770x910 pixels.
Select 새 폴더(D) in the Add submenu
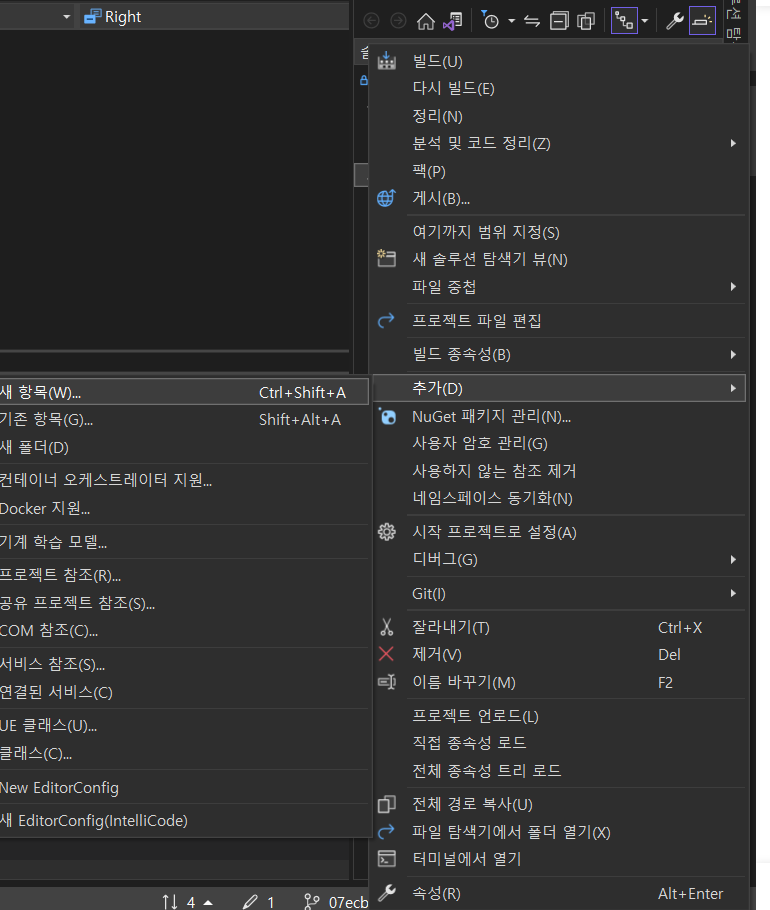point(184,447)
